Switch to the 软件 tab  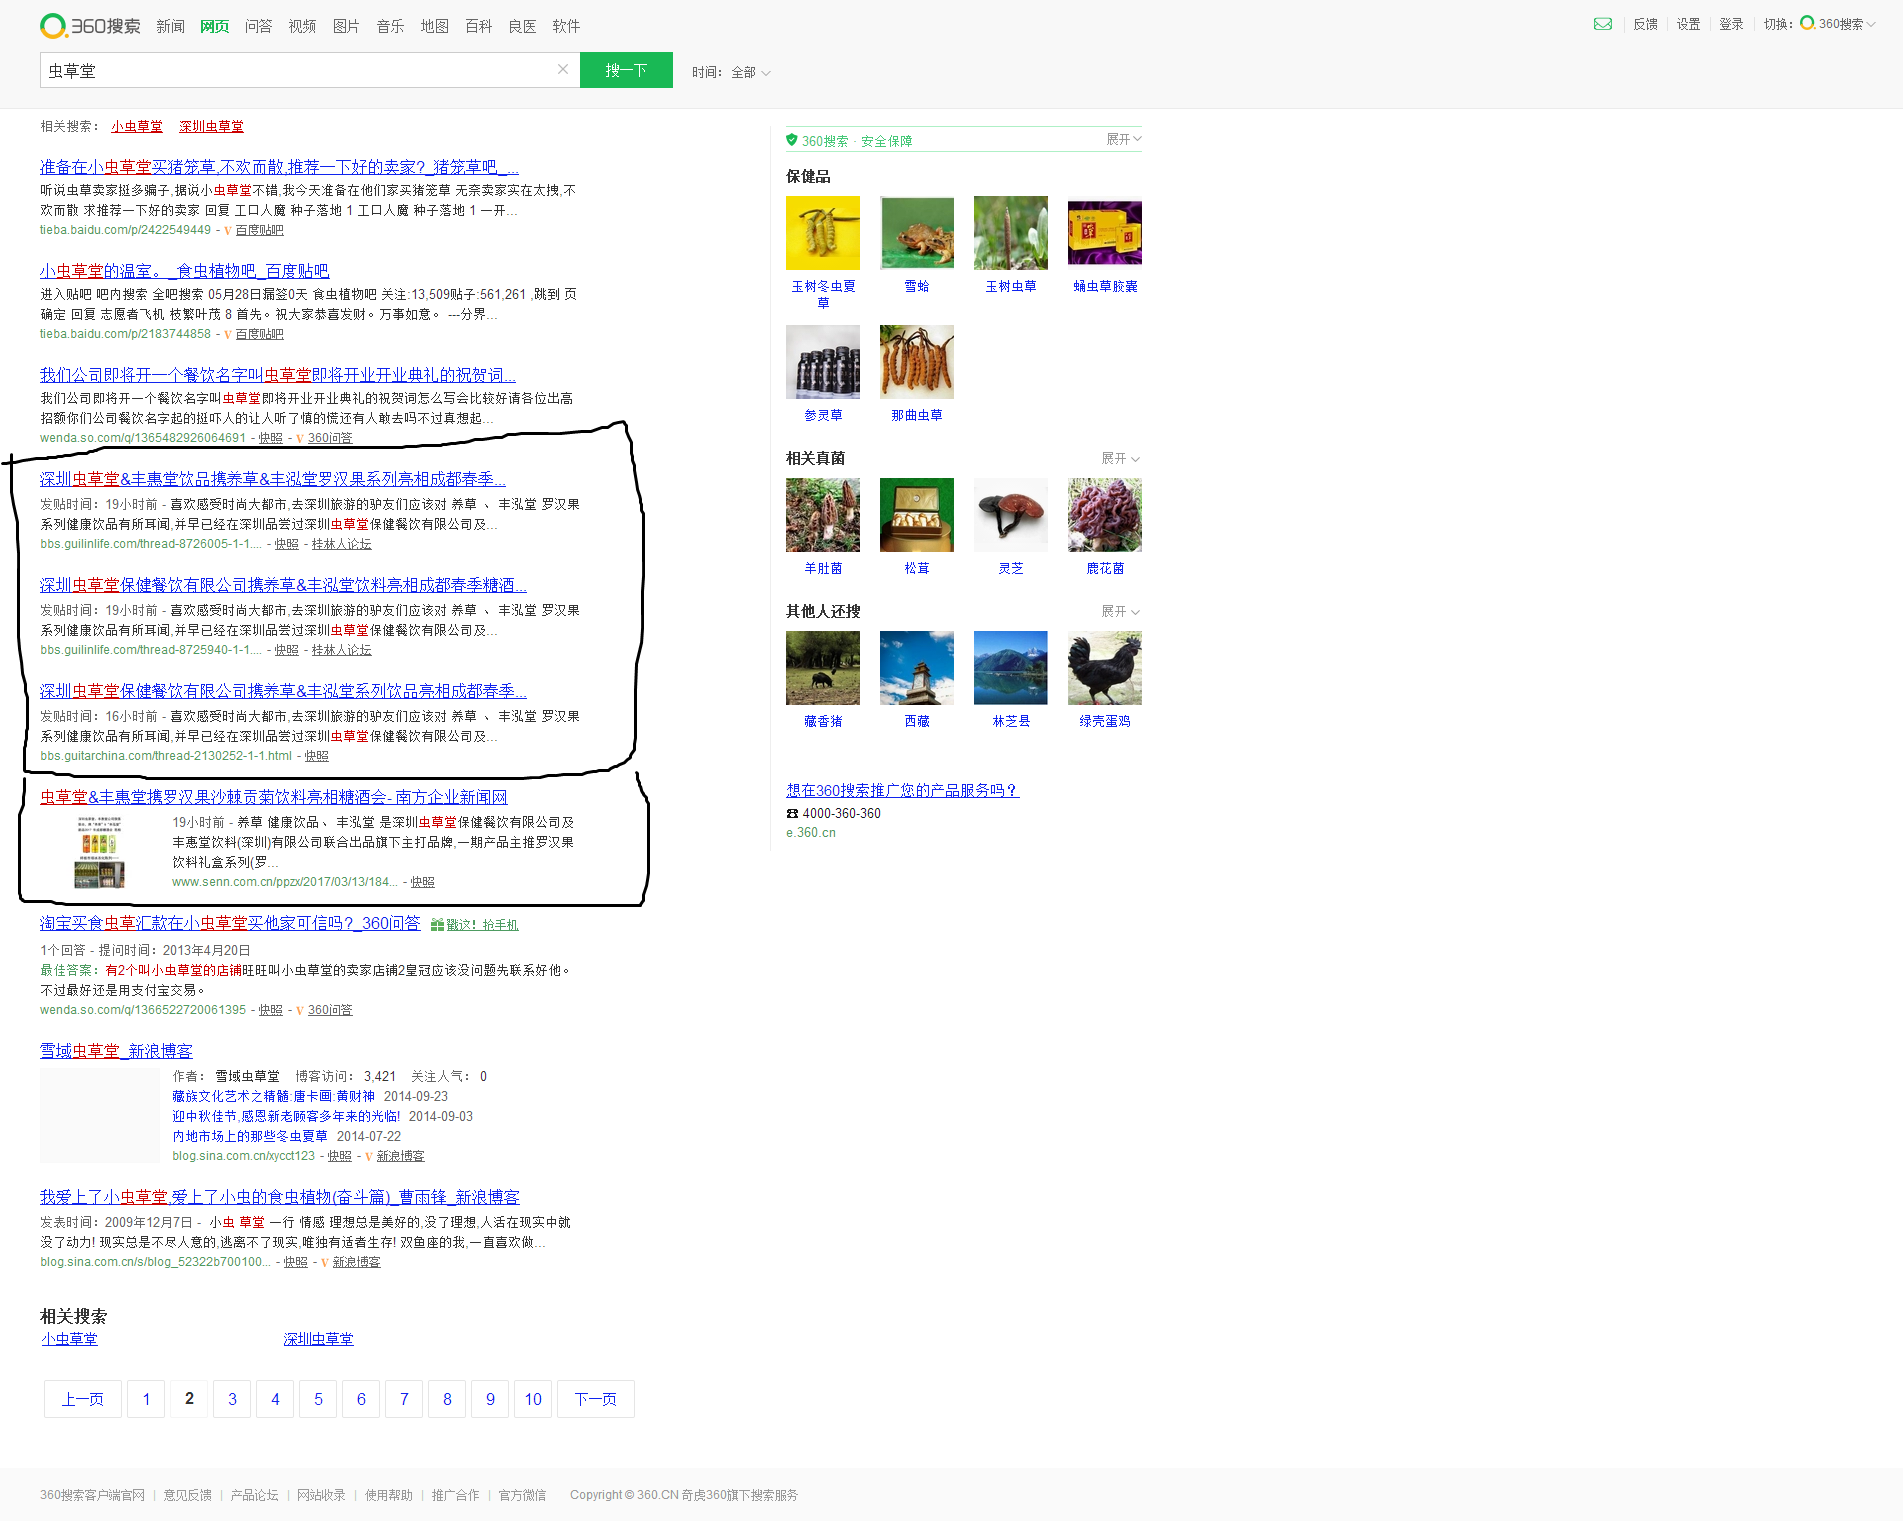pyautogui.click(x=566, y=26)
